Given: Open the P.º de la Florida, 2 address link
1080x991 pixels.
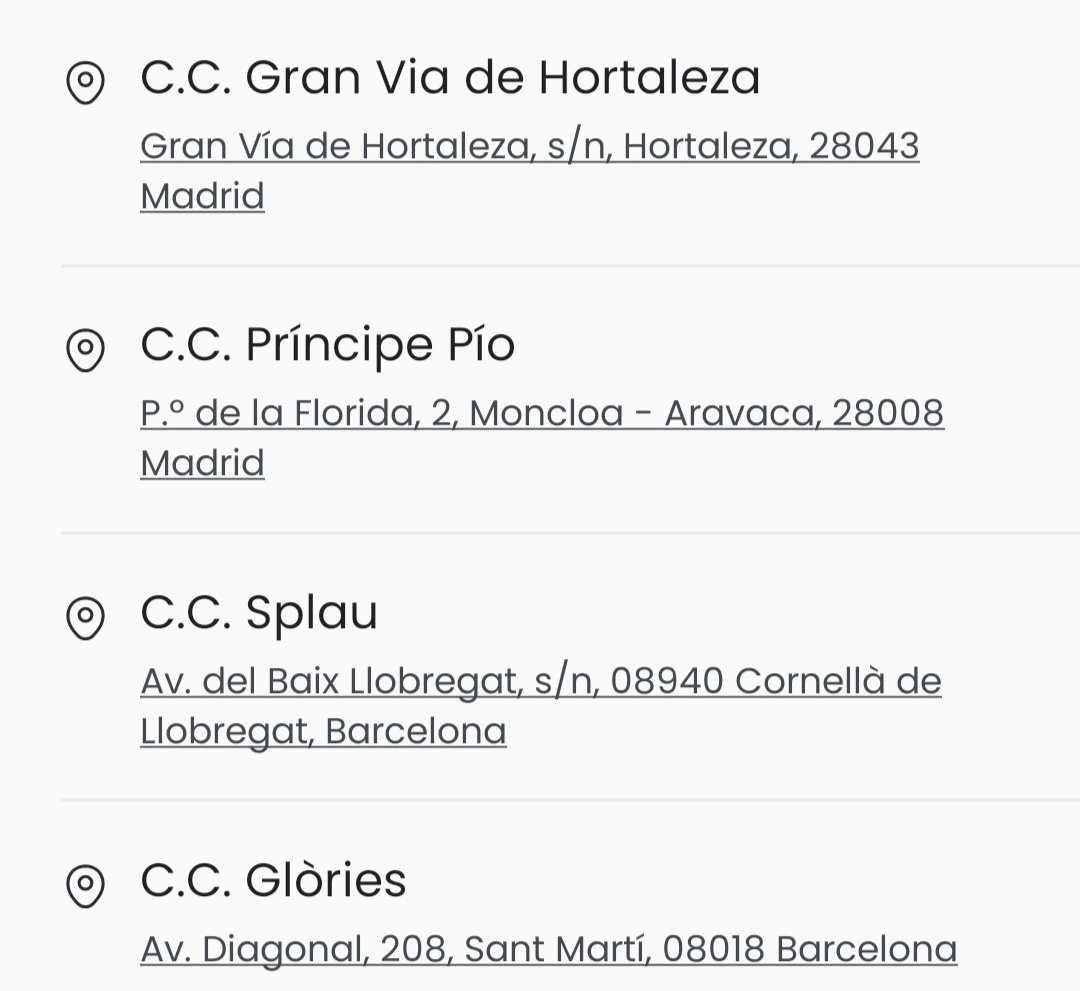Looking at the screenshot, I should pyautogui.click(x=542, y=438).
